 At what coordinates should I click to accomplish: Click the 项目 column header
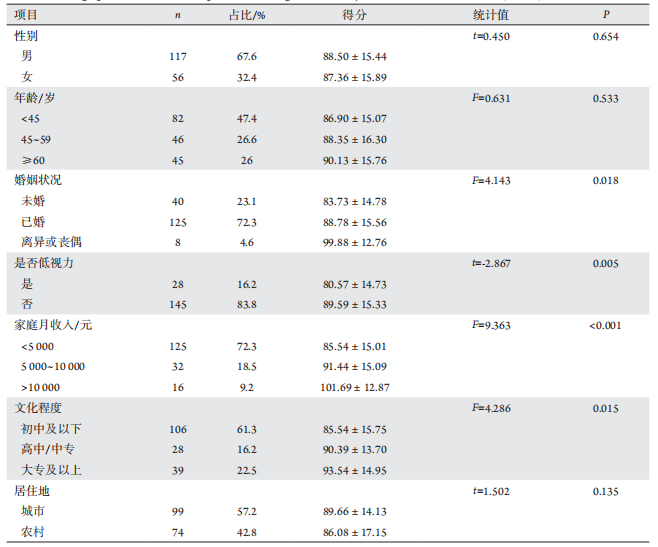click(x=26, y=15)
